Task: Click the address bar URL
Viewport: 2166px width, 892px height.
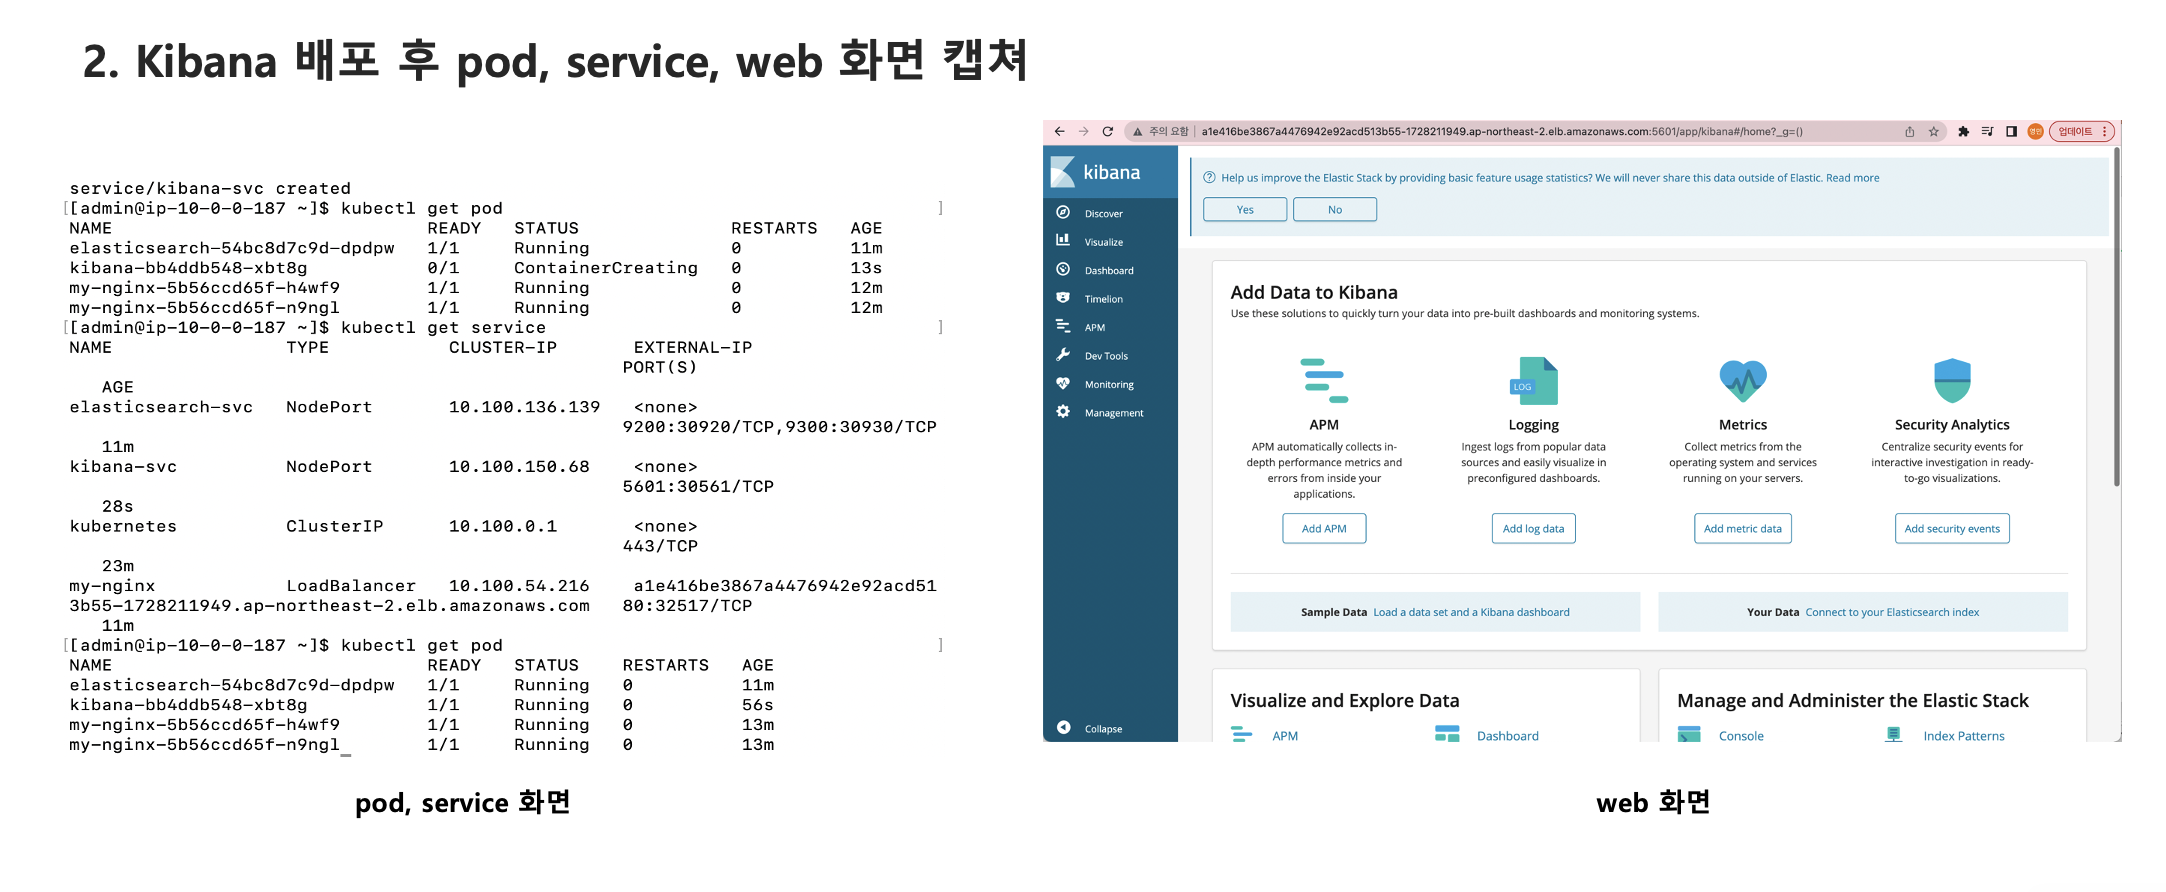Action: 1502,132
